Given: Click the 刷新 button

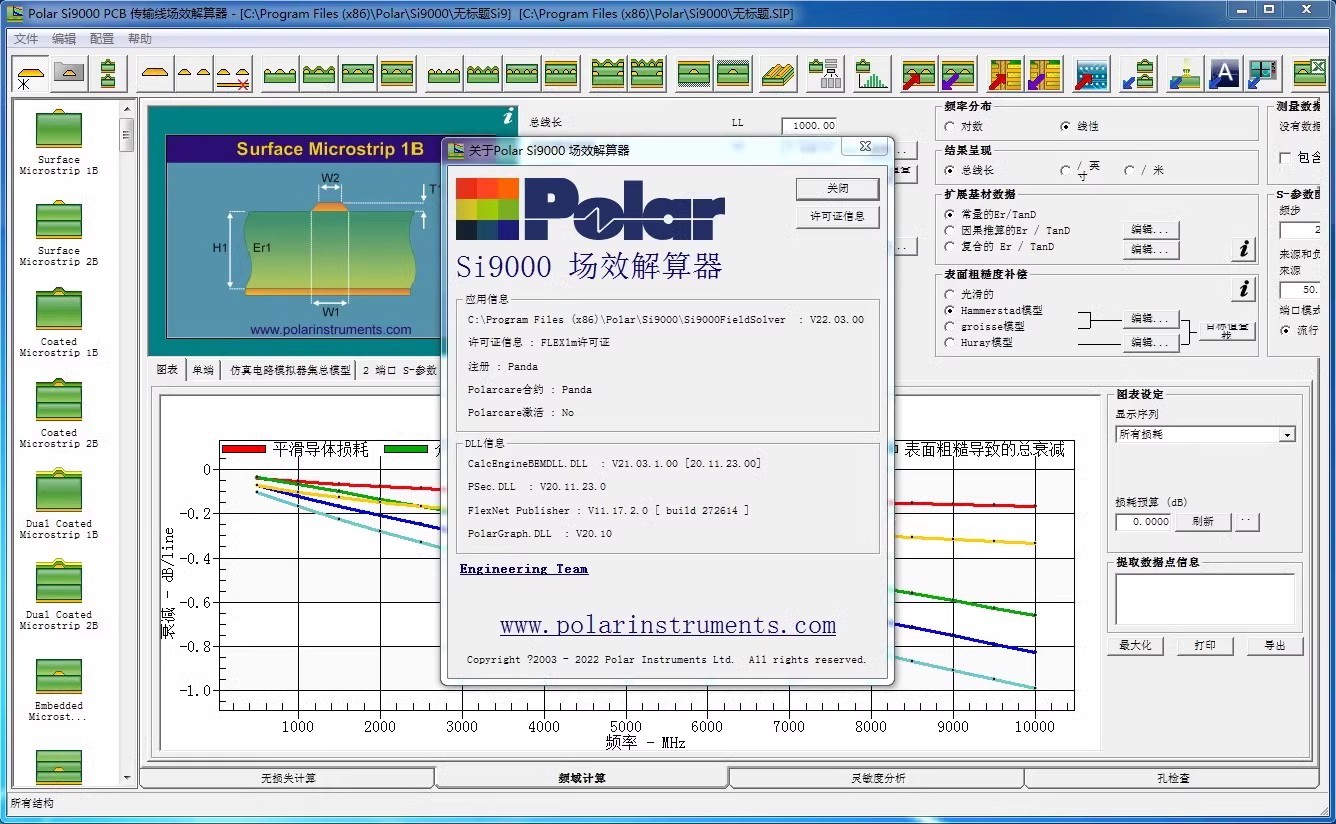Looking at the screenshot, I should (1203, 522).
